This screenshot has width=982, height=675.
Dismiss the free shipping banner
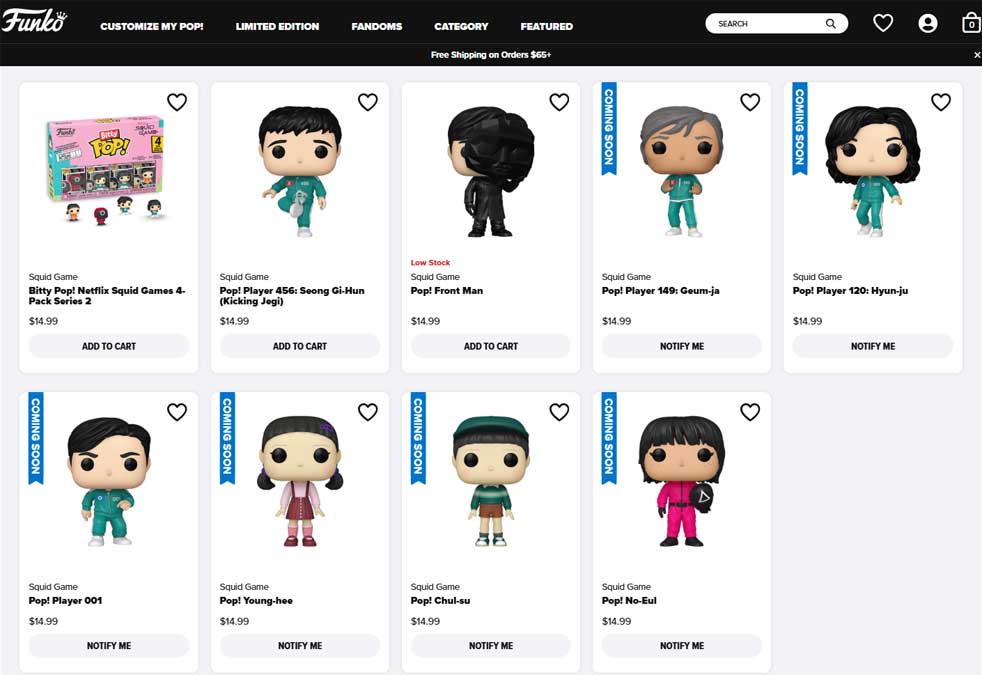click(x=976, y=55)
